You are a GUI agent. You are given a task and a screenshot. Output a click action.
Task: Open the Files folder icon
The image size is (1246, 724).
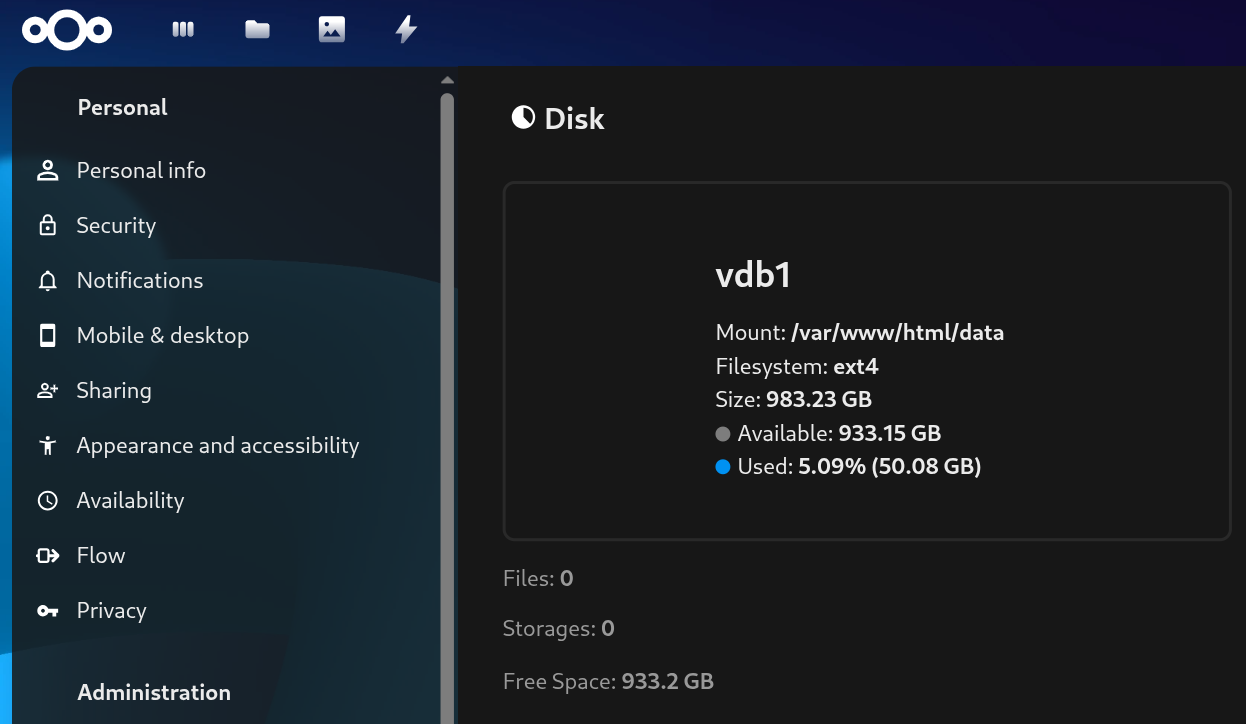coord(258,30)
